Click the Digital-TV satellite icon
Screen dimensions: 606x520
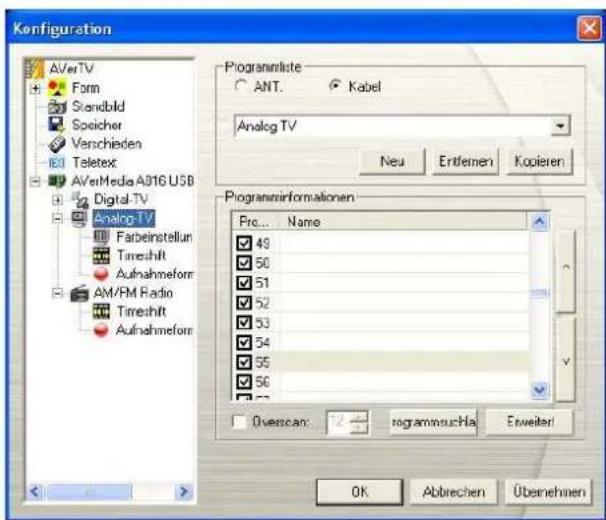(x=80, y=199)
